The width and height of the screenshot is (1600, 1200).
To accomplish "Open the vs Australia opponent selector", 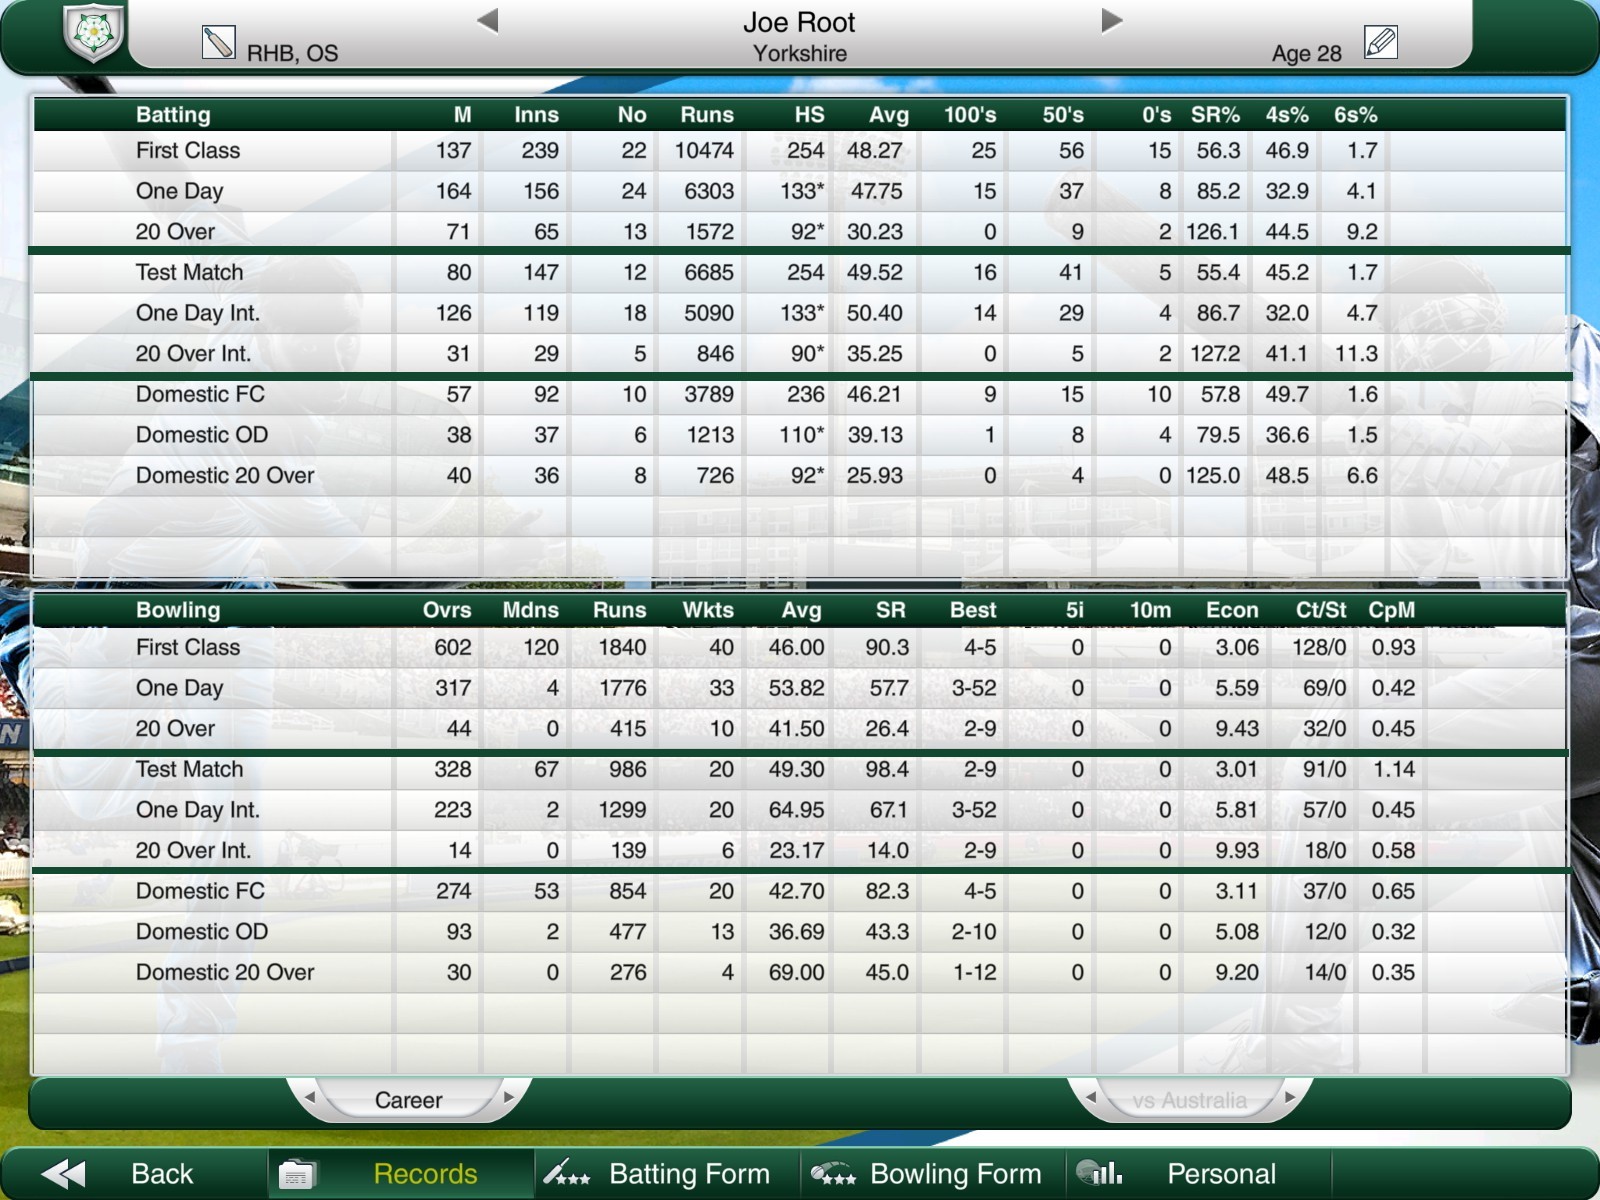I will 1189,1100.
